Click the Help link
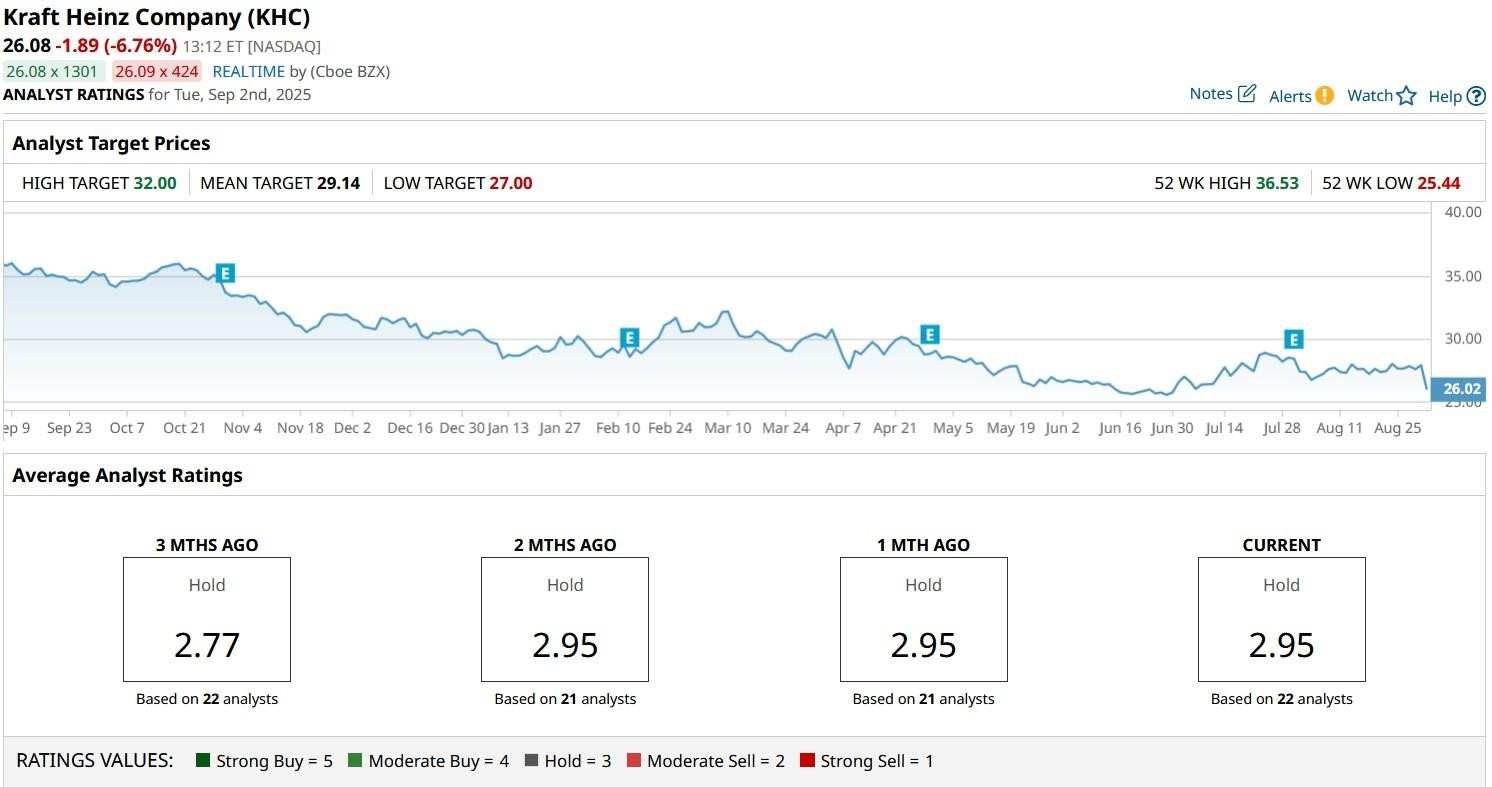Screen dimensions: 1492x787 [1445, 97]
